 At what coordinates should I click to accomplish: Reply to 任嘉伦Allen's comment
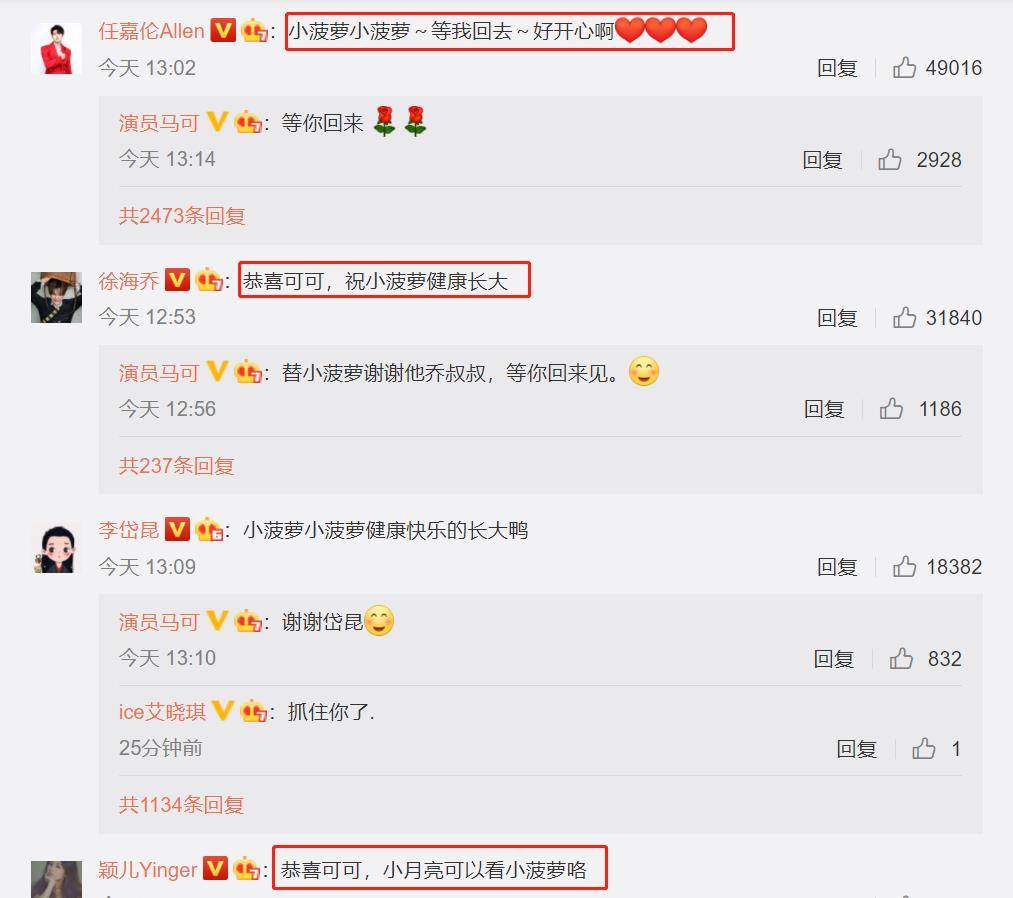tap(837, 68)
